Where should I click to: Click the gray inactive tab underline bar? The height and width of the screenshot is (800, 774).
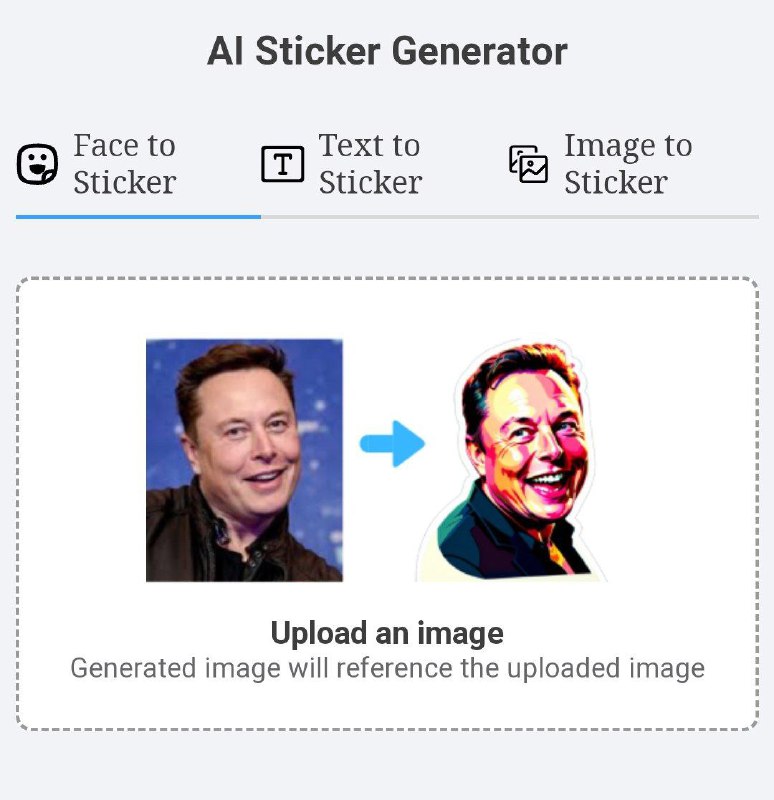510,217
